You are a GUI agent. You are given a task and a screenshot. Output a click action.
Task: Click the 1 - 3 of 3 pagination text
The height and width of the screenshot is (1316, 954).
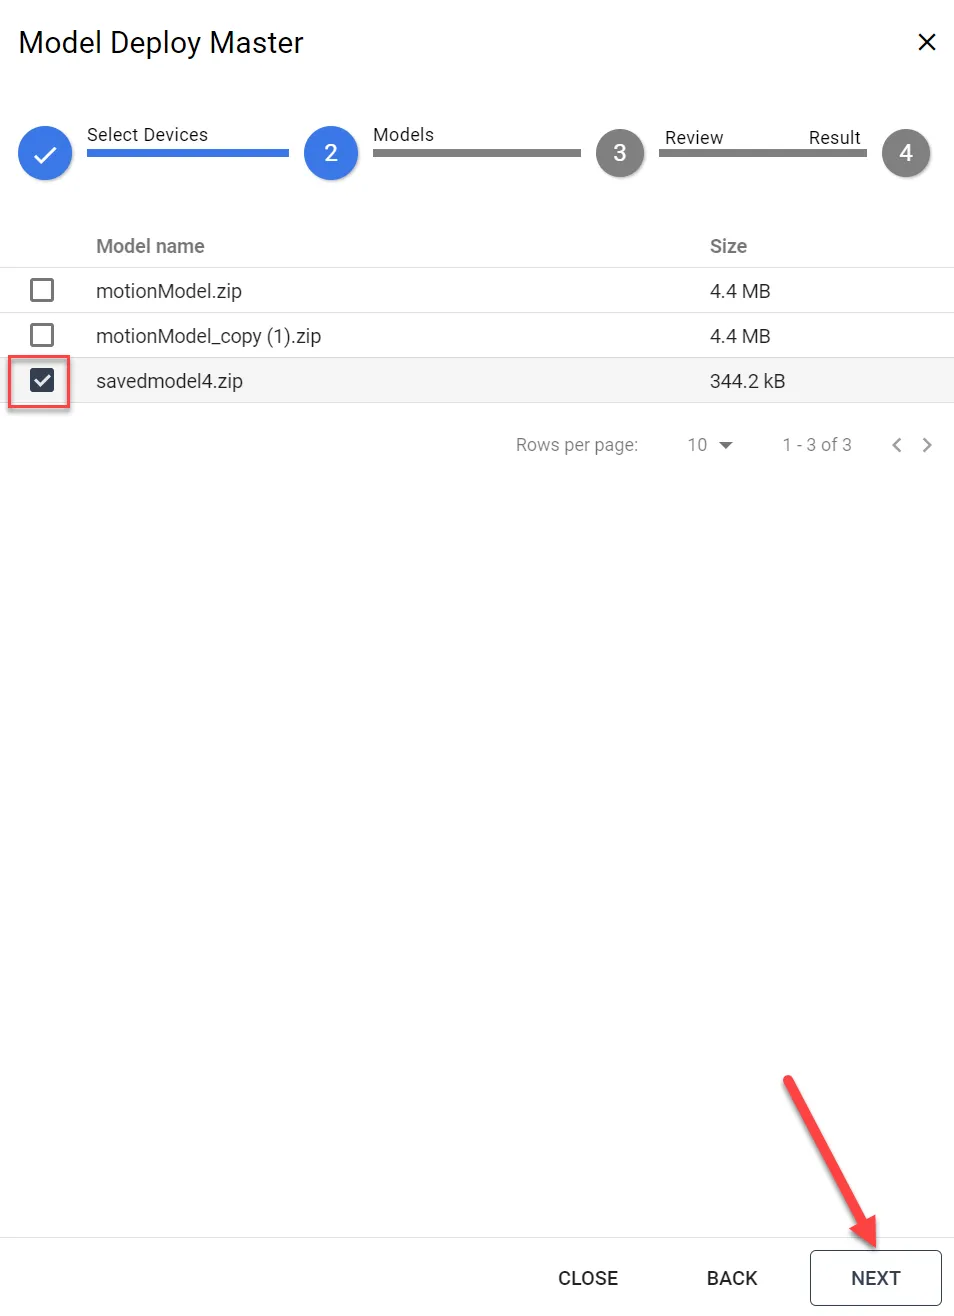click(817, 445)
